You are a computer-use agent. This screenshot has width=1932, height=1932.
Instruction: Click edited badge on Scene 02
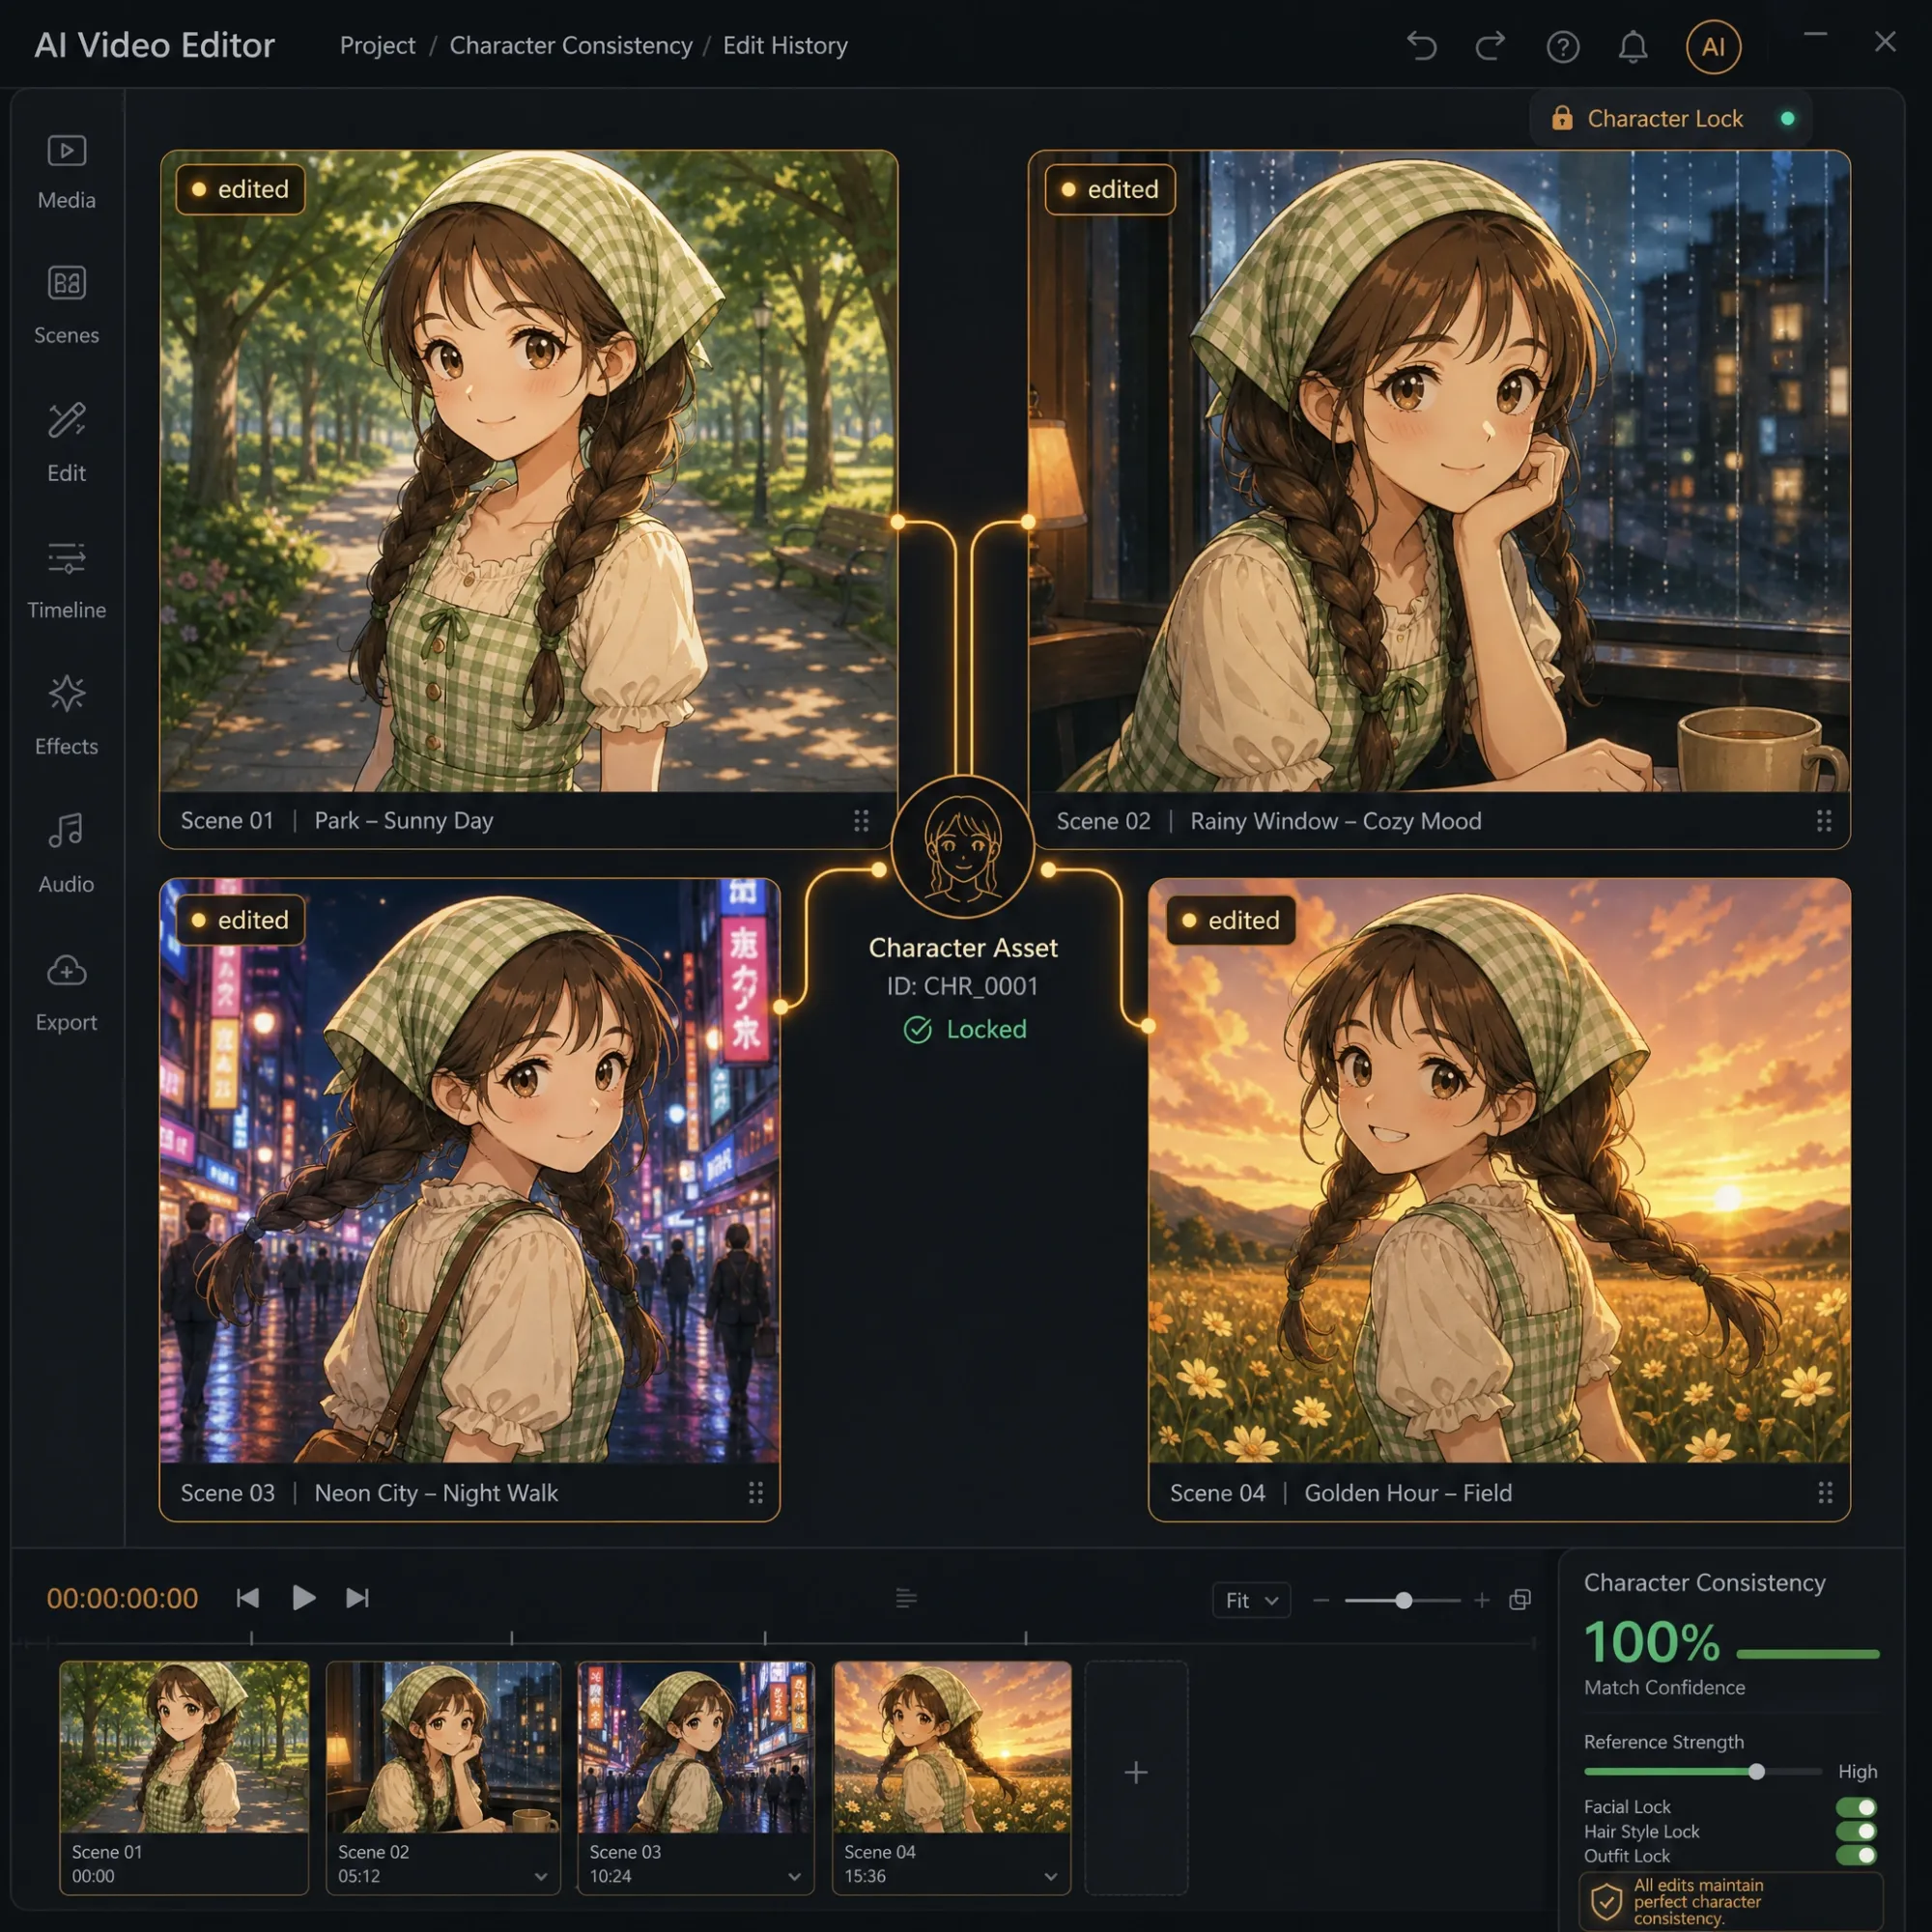(1110, 189)
